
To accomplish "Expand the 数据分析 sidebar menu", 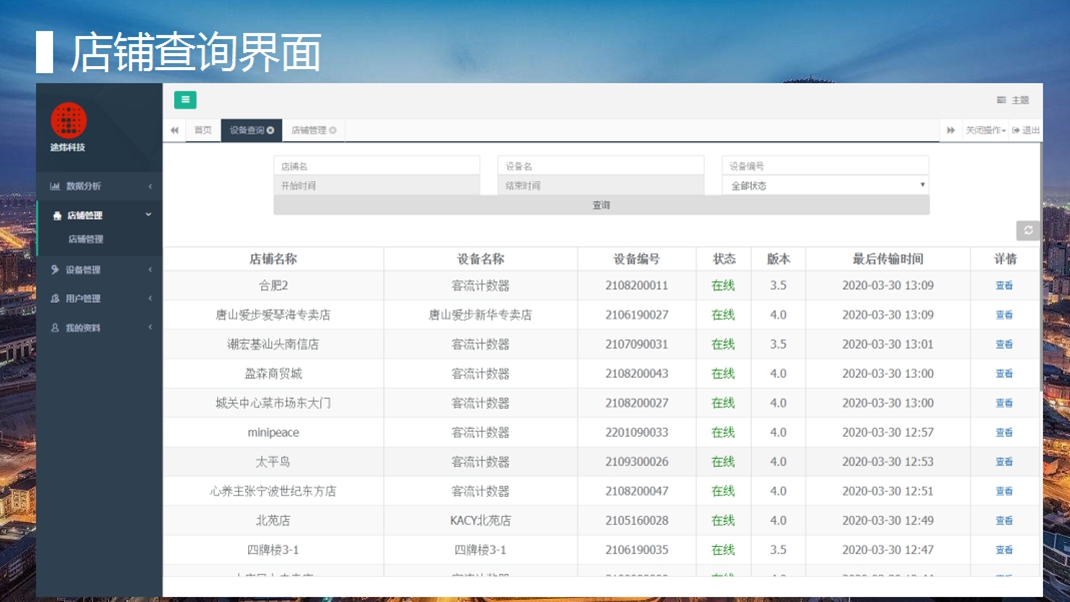I will (100, 186).
